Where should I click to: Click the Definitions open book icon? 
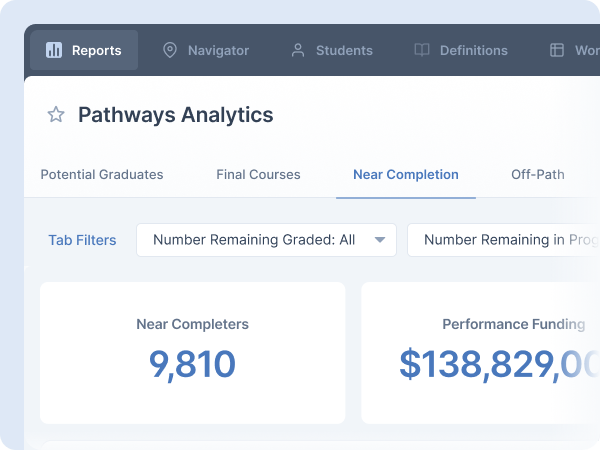(x=422, y=50)
